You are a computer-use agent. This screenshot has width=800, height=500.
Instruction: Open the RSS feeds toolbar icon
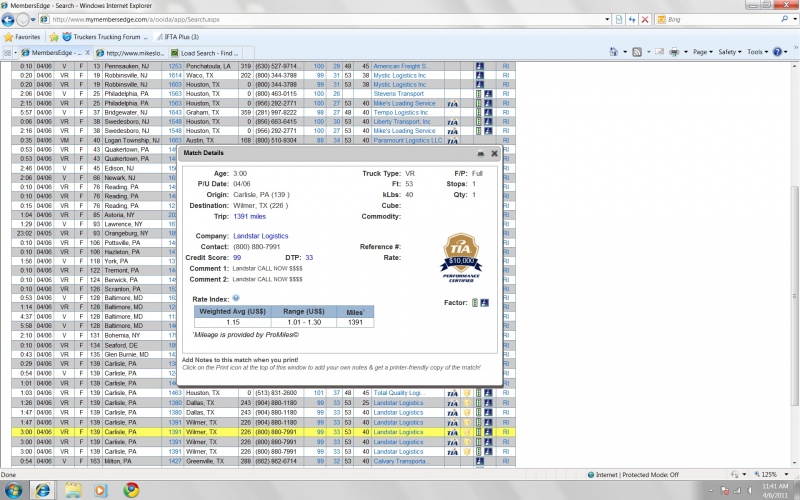[x=637, y=52]
